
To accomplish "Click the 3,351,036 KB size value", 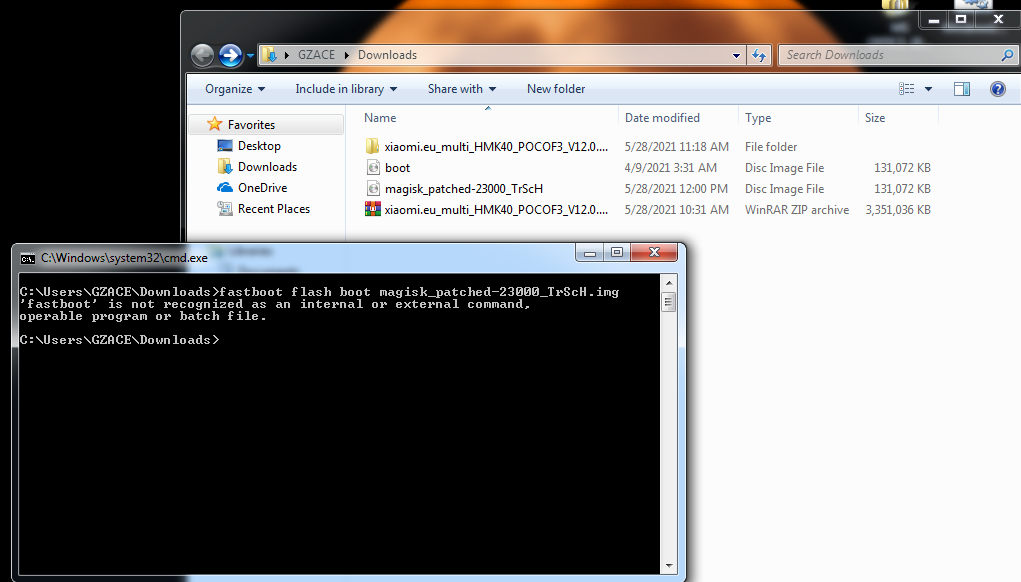I will [x=898, y=210].
